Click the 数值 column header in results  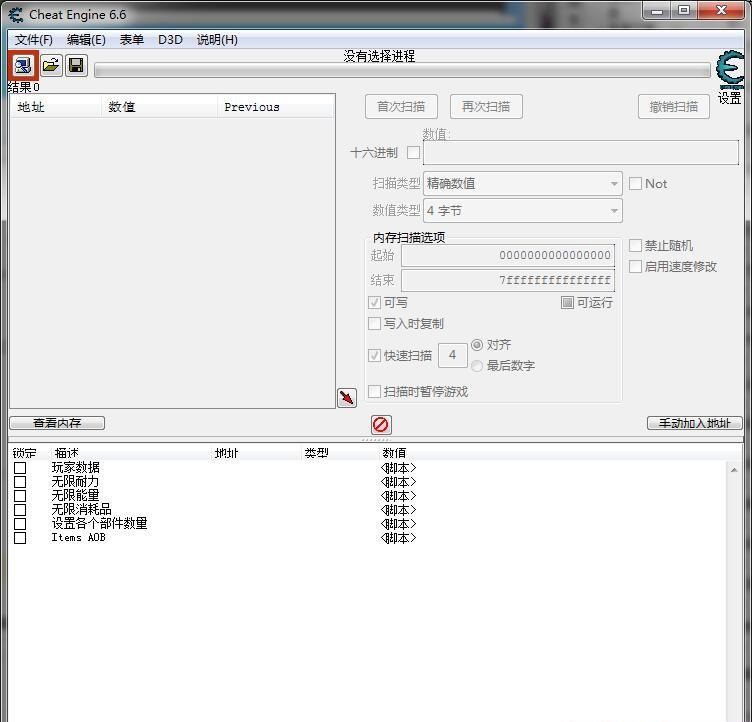[x=159, y=107]
